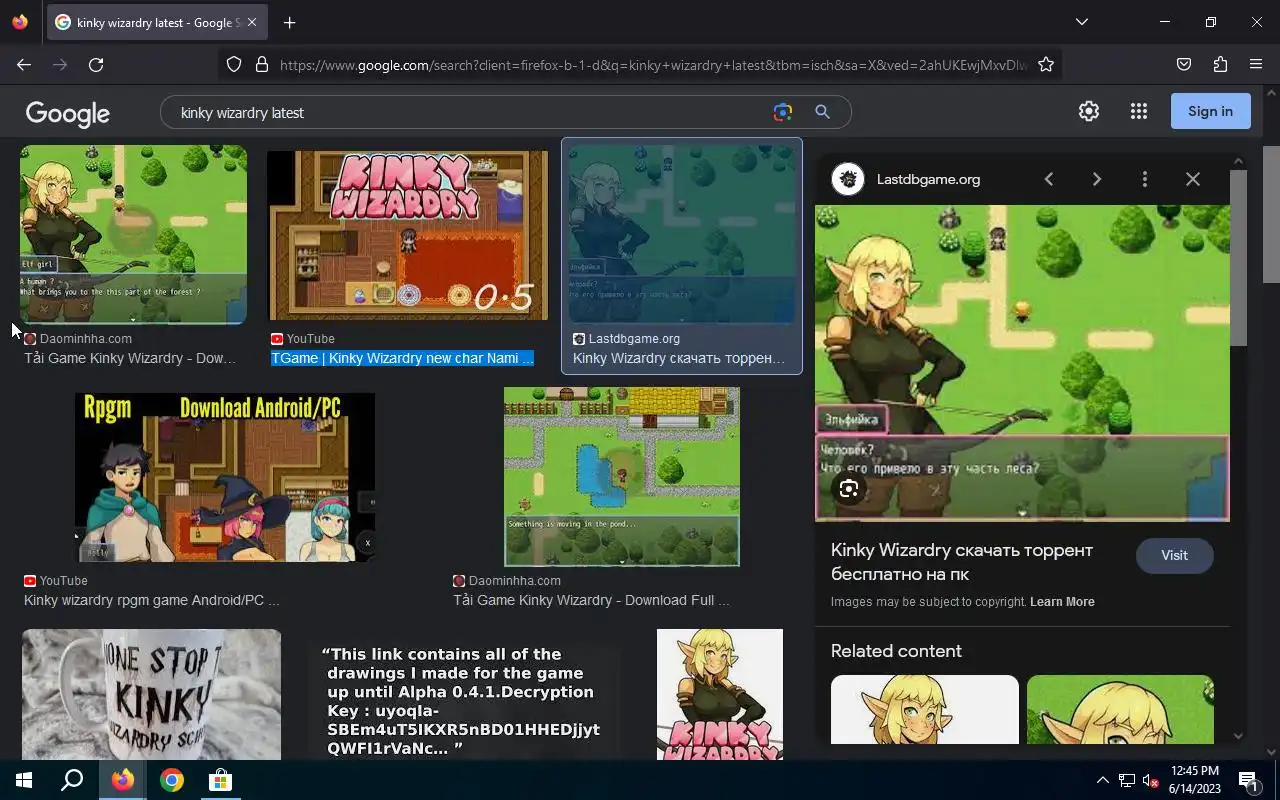Close the kinky wizardry Google tab

(252, 22)
